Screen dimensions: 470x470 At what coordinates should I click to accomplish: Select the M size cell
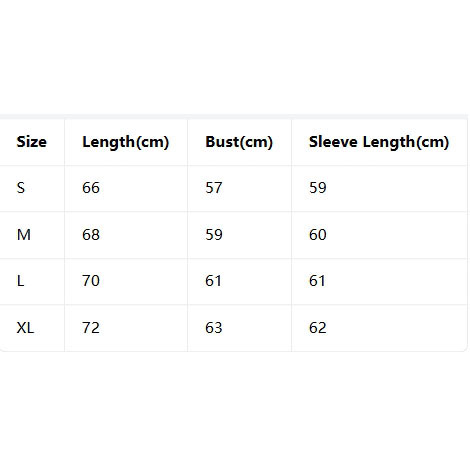24,235
